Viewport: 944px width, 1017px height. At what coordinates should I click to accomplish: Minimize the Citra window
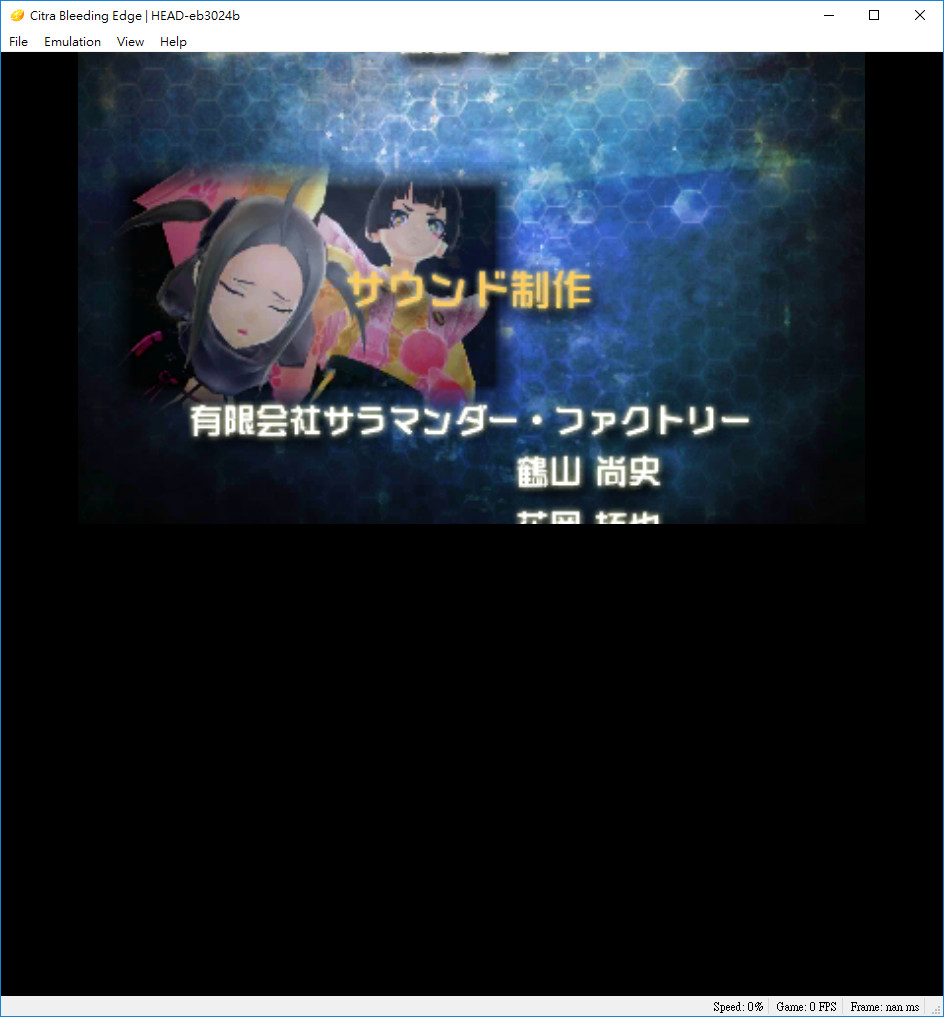(x=829, y=16)
